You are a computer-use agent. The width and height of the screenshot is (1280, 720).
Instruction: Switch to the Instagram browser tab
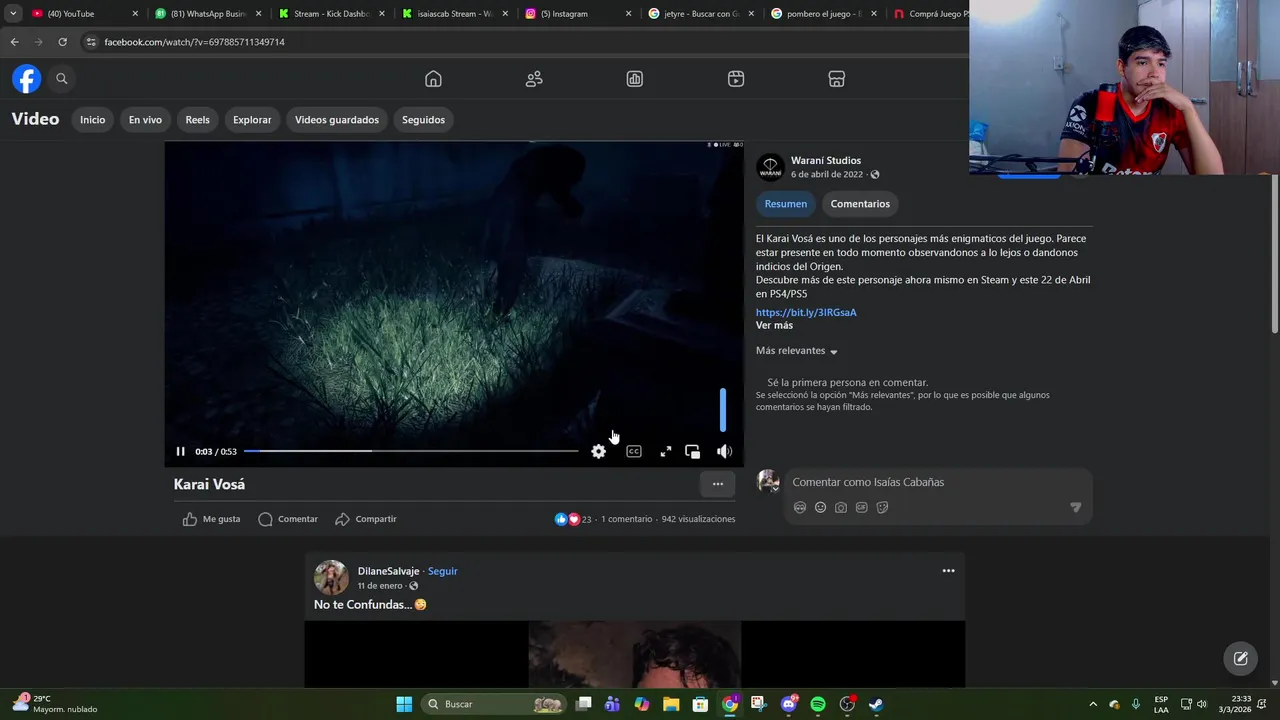pyautogui.click(x=578, y=14)
